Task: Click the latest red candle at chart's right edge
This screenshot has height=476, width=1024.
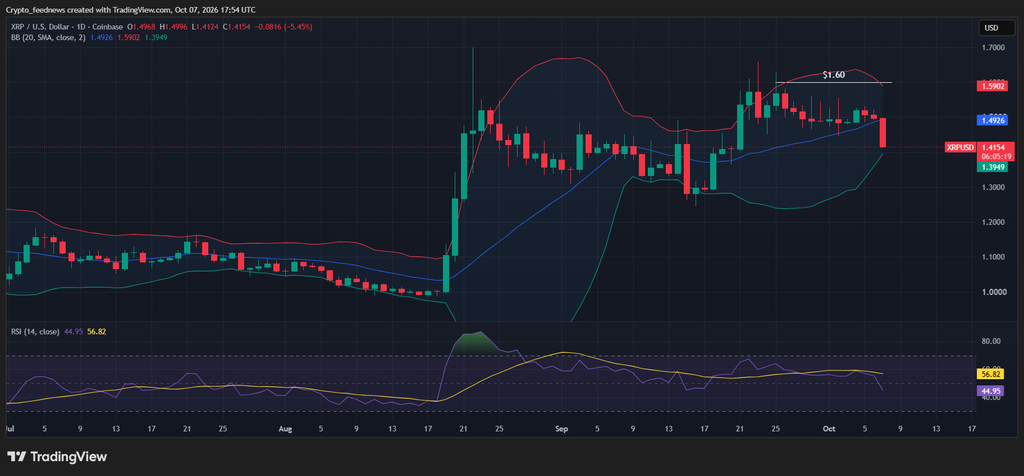Action: [x=883, y=133]
